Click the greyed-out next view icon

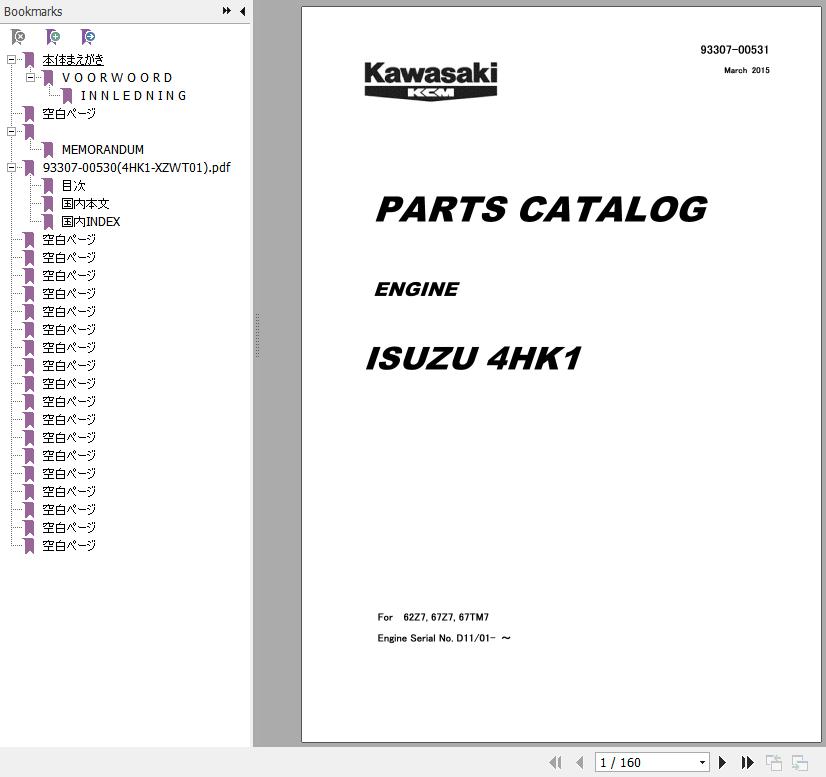800,762
